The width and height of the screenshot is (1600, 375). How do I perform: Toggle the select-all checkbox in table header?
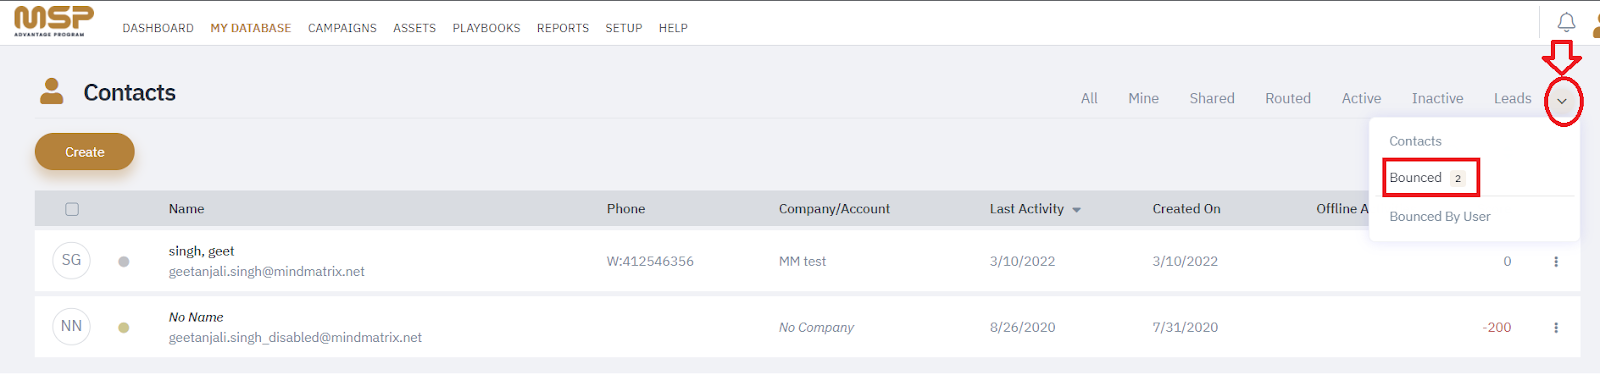click(x=72, y=209)
